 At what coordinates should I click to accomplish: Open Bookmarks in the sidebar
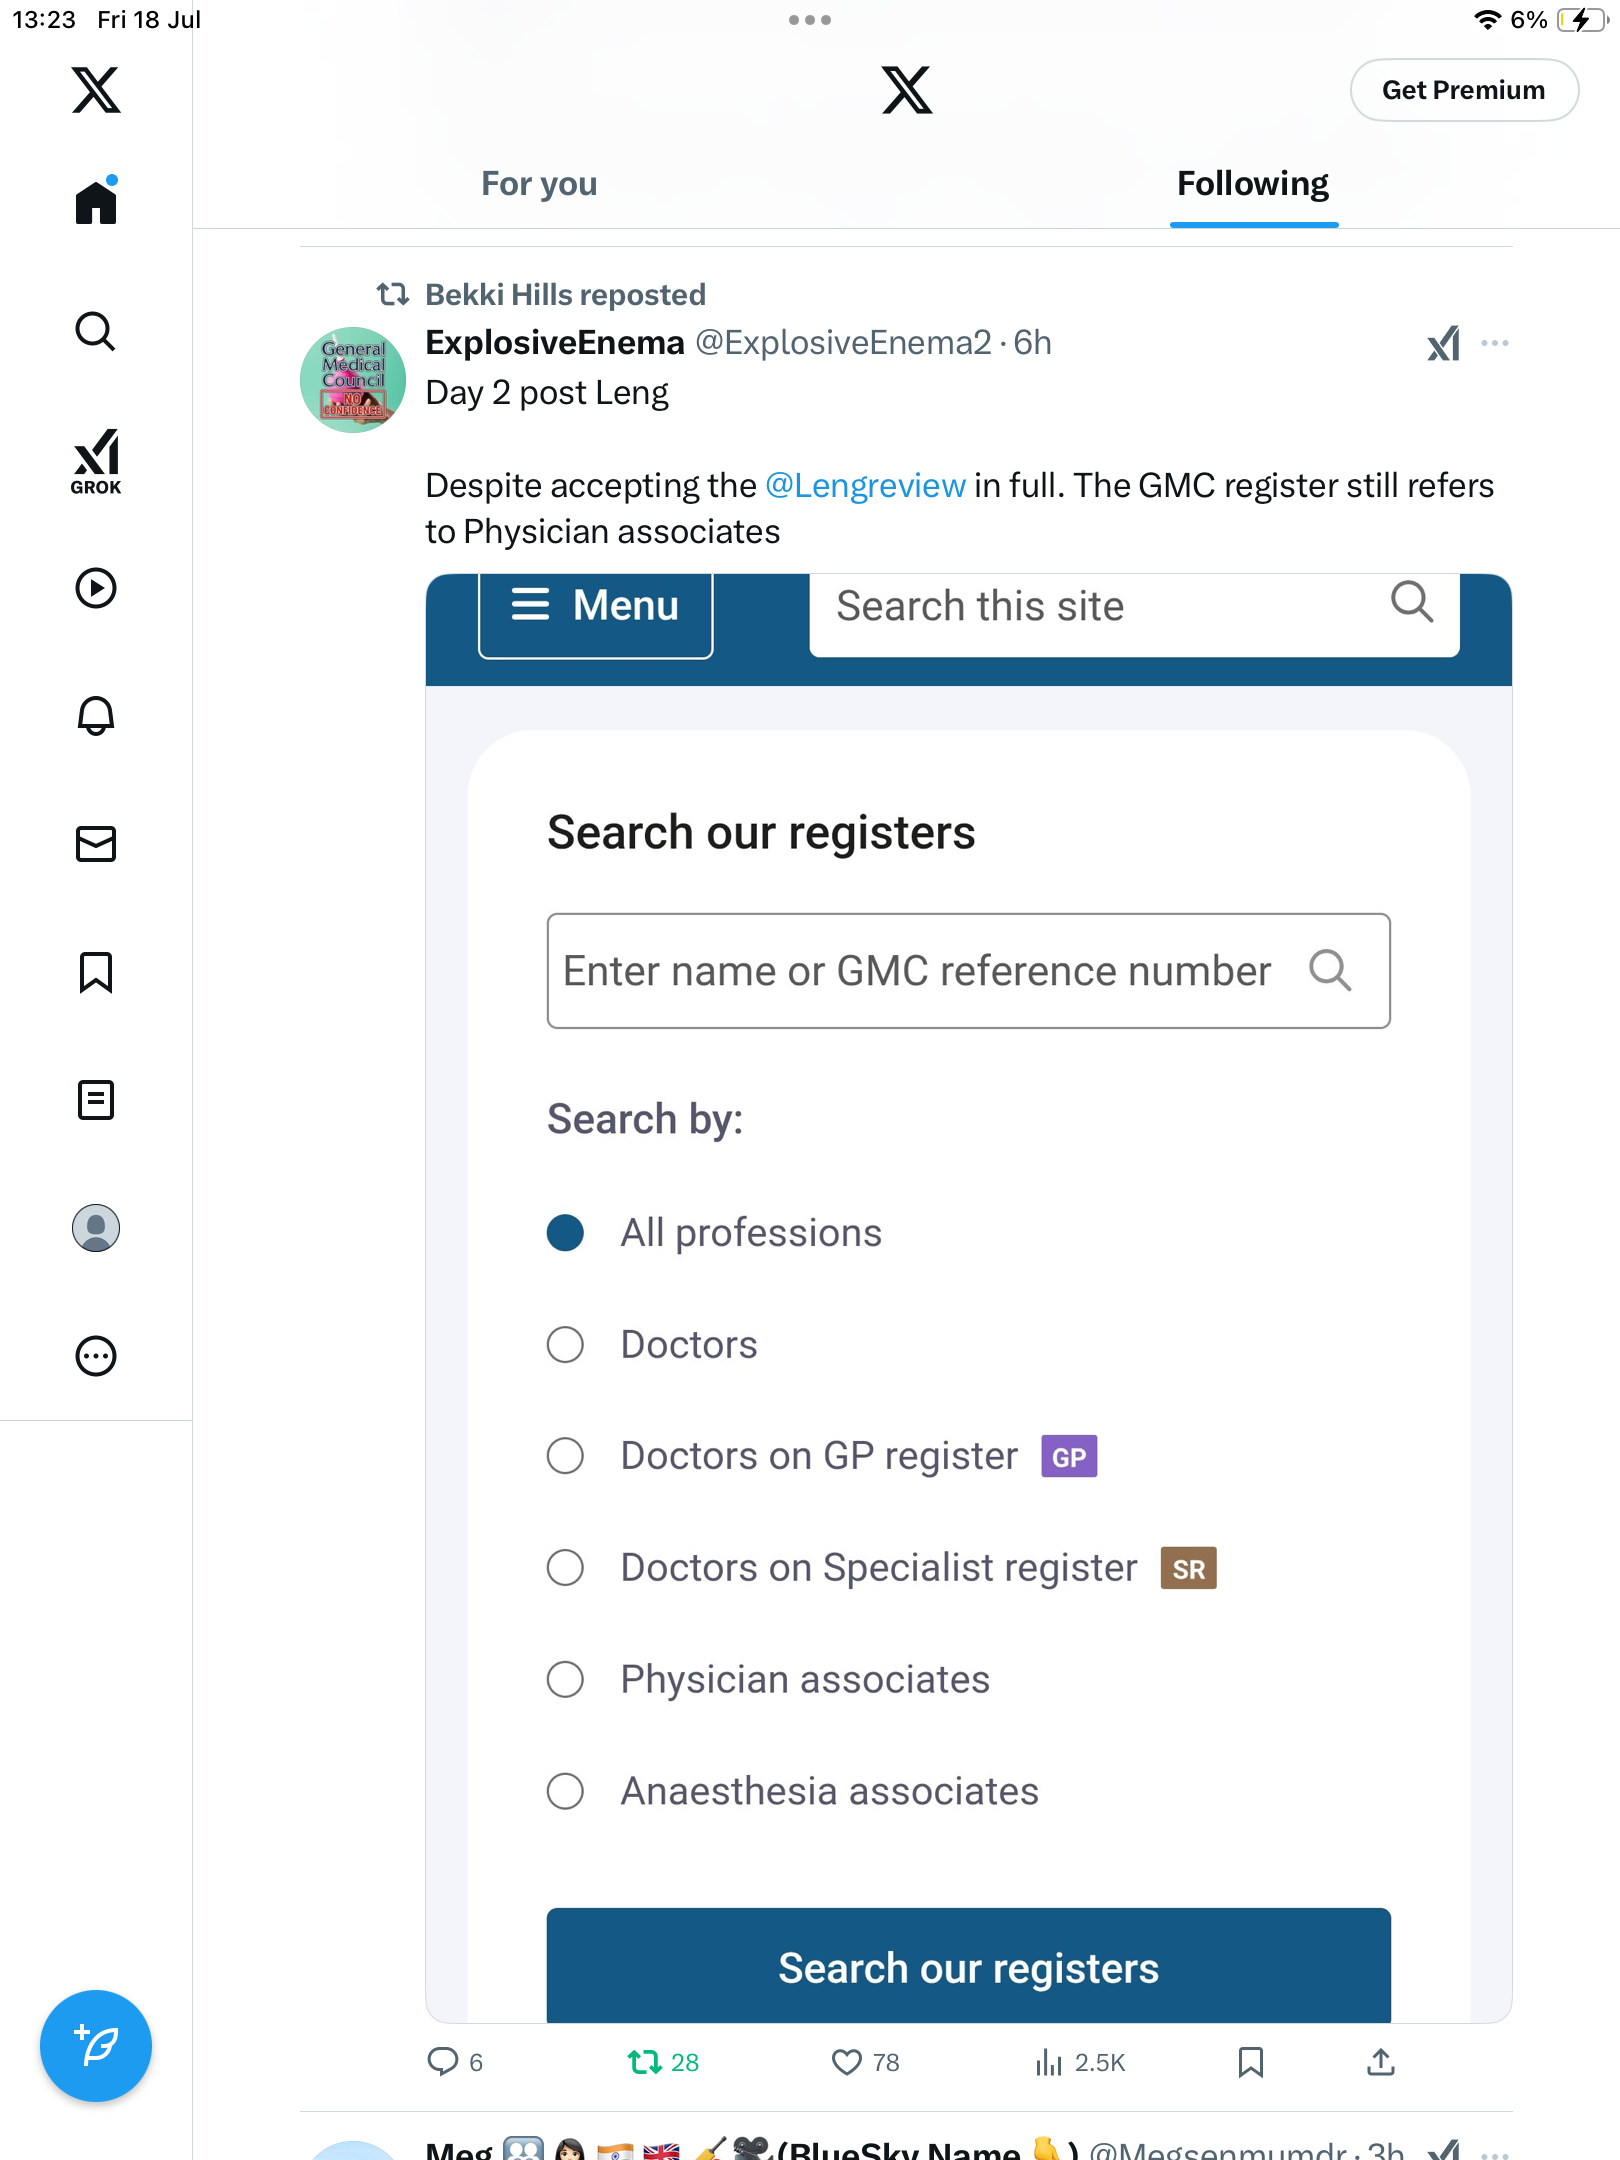[96, 972]
